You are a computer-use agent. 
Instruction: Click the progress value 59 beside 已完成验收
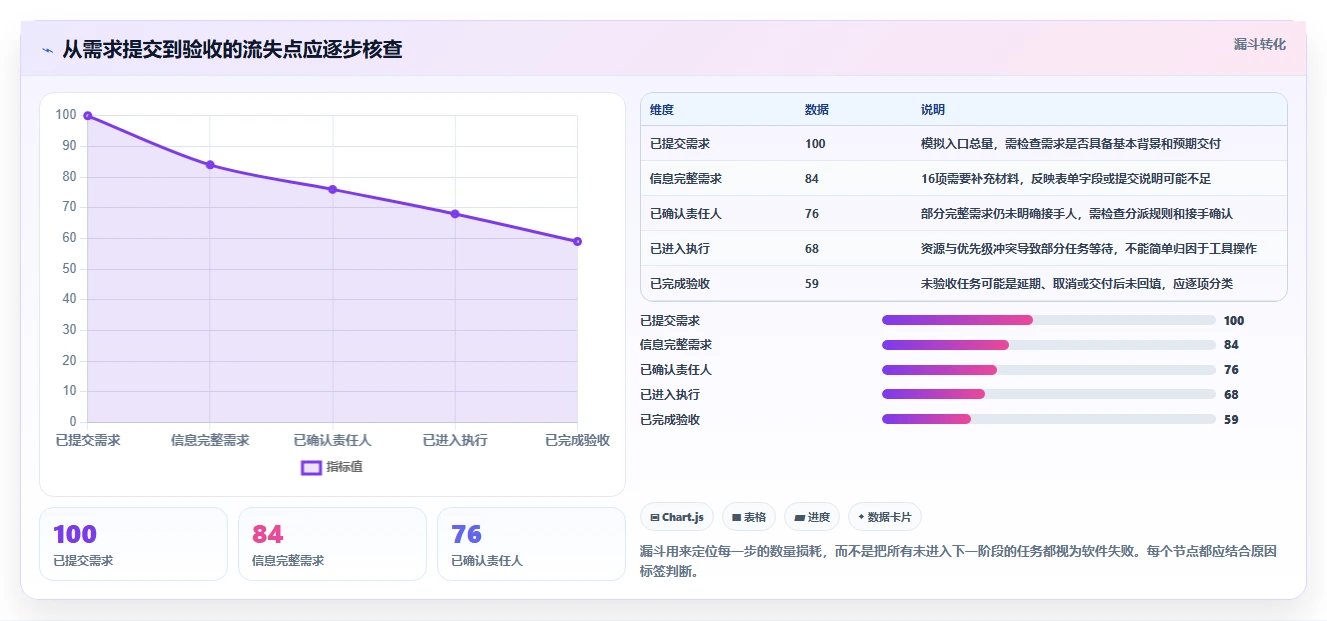[1231, 420]
